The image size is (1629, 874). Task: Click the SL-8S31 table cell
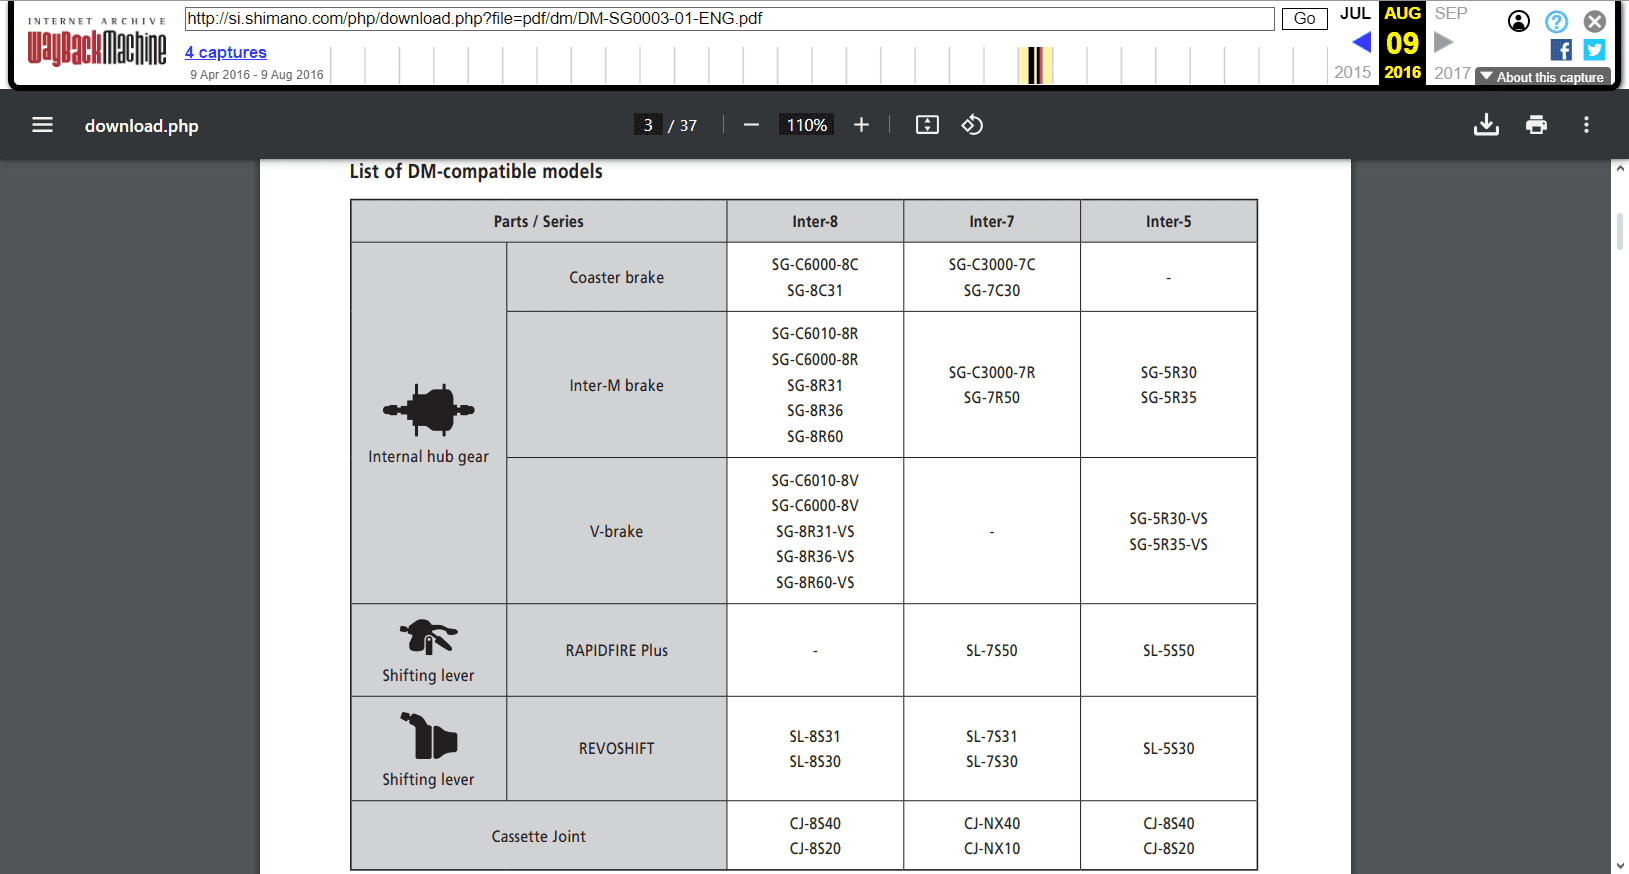point(815,737)
